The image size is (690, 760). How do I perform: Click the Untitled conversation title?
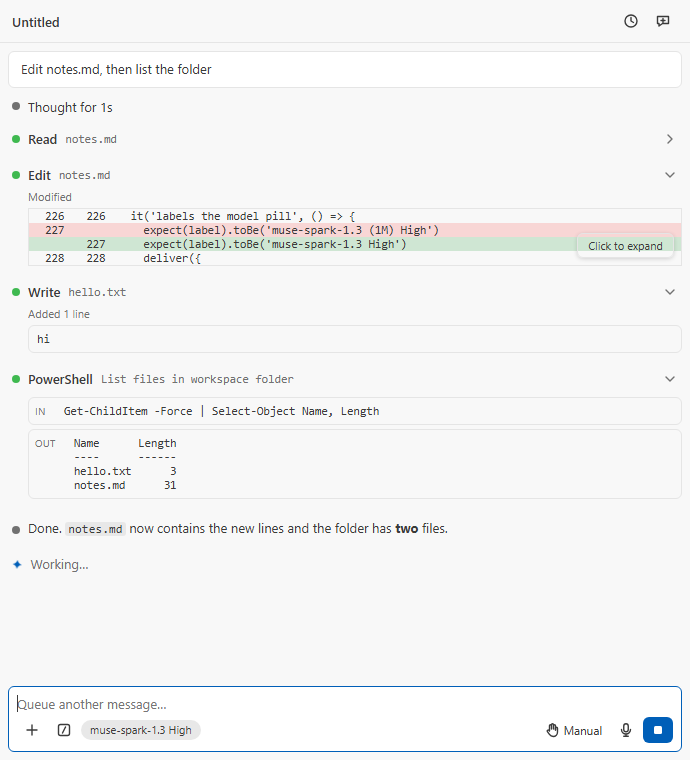[36, 23]
